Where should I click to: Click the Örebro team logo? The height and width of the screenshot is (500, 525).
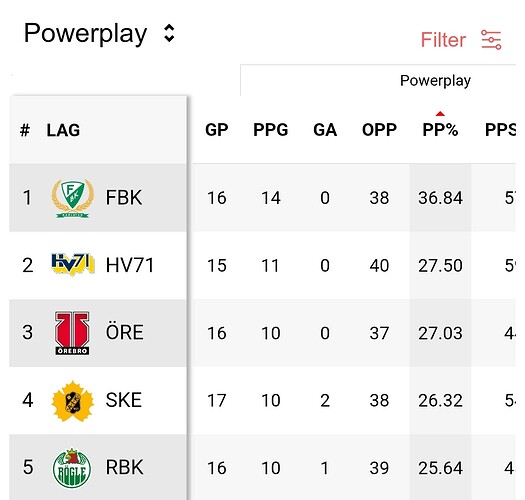[x=72, y=333]
